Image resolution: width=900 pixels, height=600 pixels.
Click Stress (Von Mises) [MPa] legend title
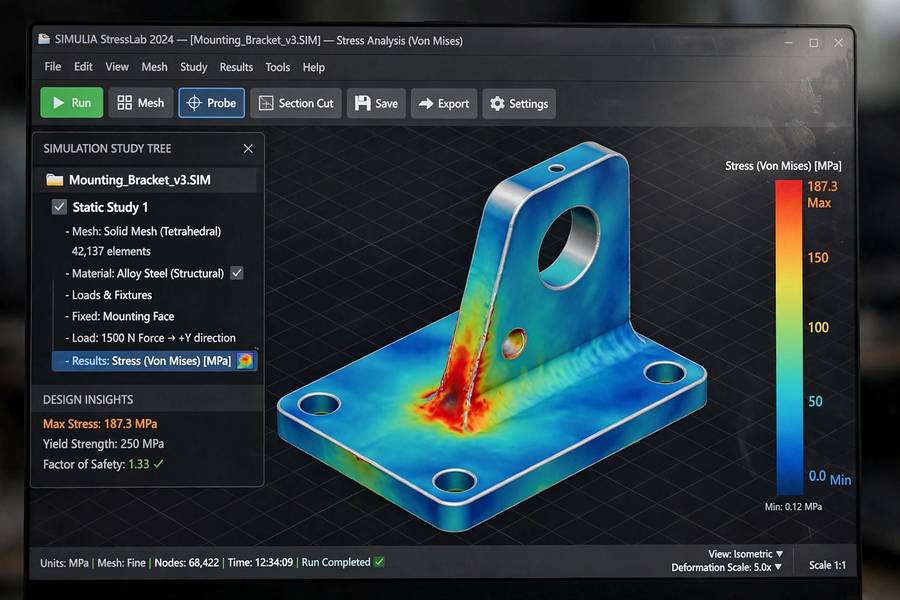(x=783, y=166)
